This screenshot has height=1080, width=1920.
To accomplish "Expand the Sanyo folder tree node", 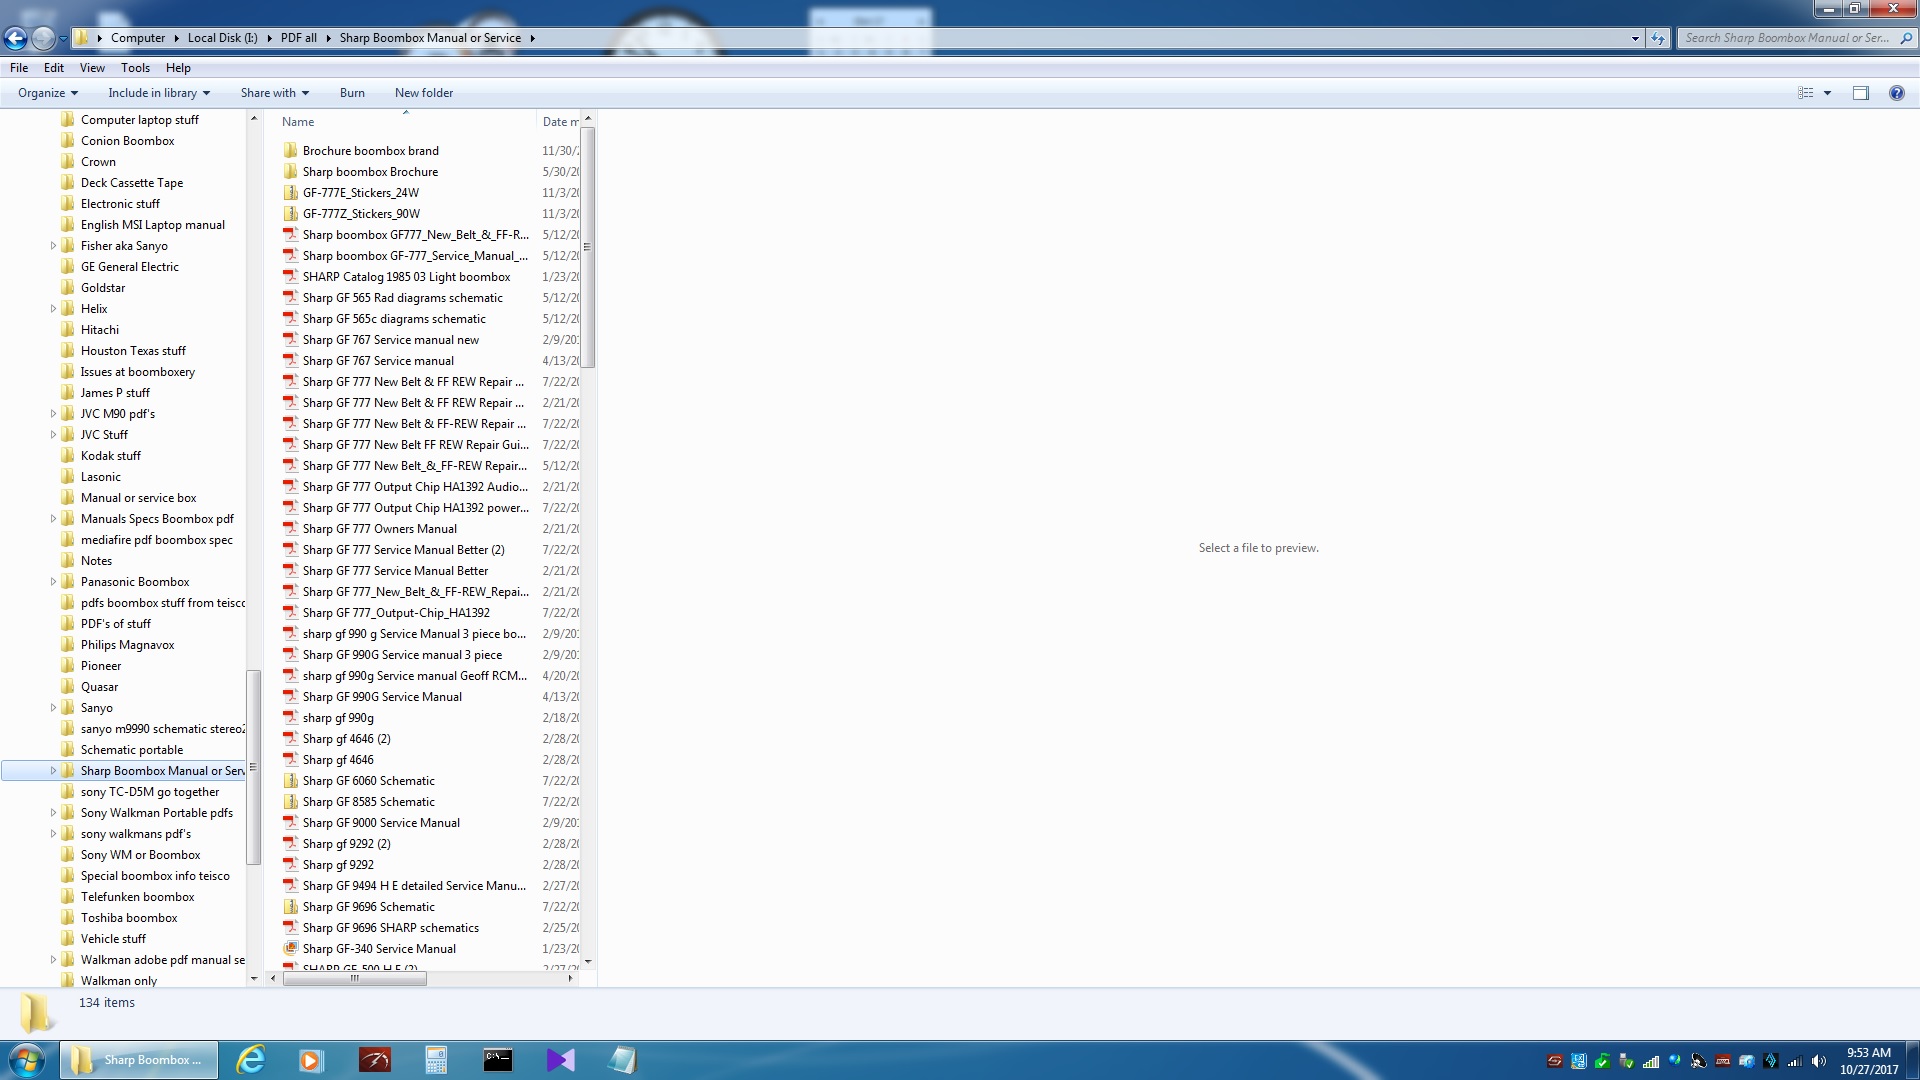I will pos(53,708).
